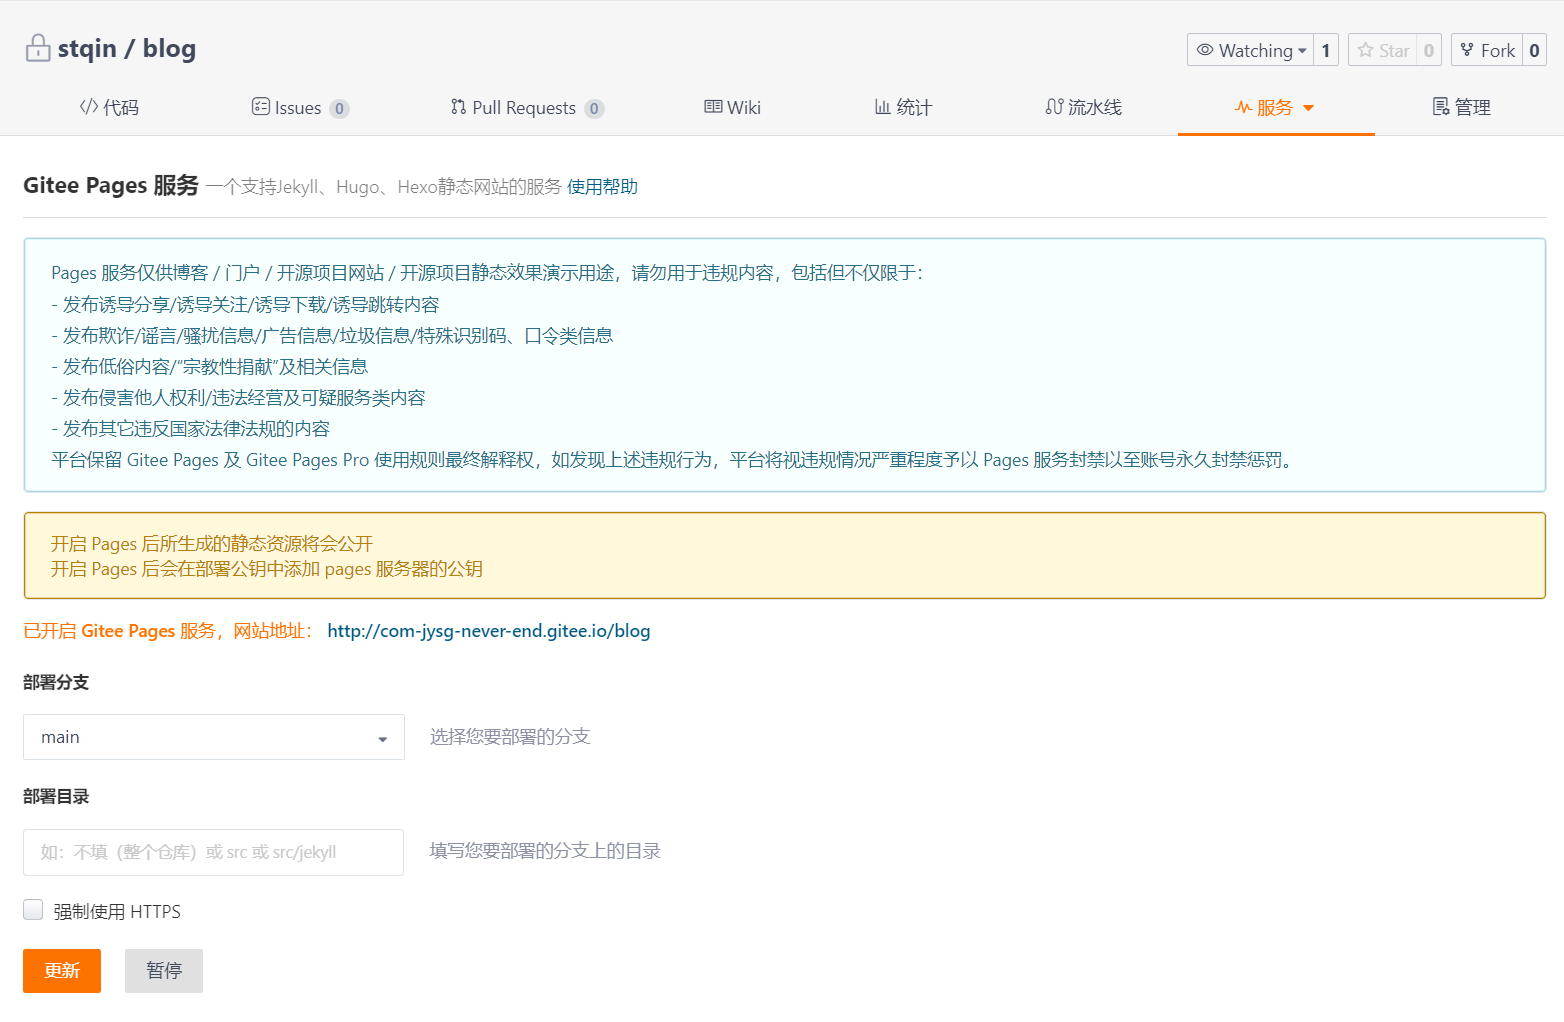1564x1022 pixels.
Task: Open the com-jysg-never-end.gitee.io/blog site link
Action: (x=489, y=631)
